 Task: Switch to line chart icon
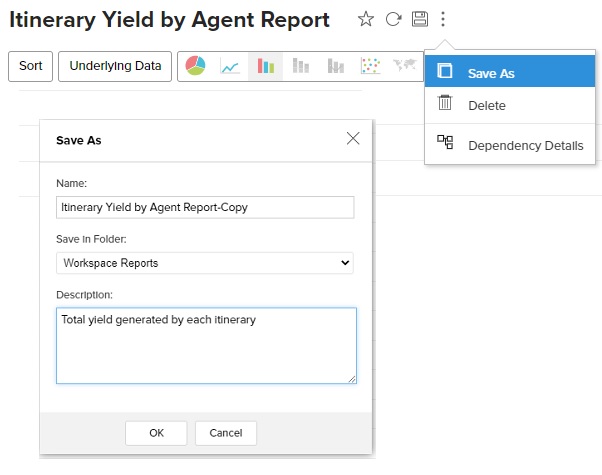[x=230, y=66]
